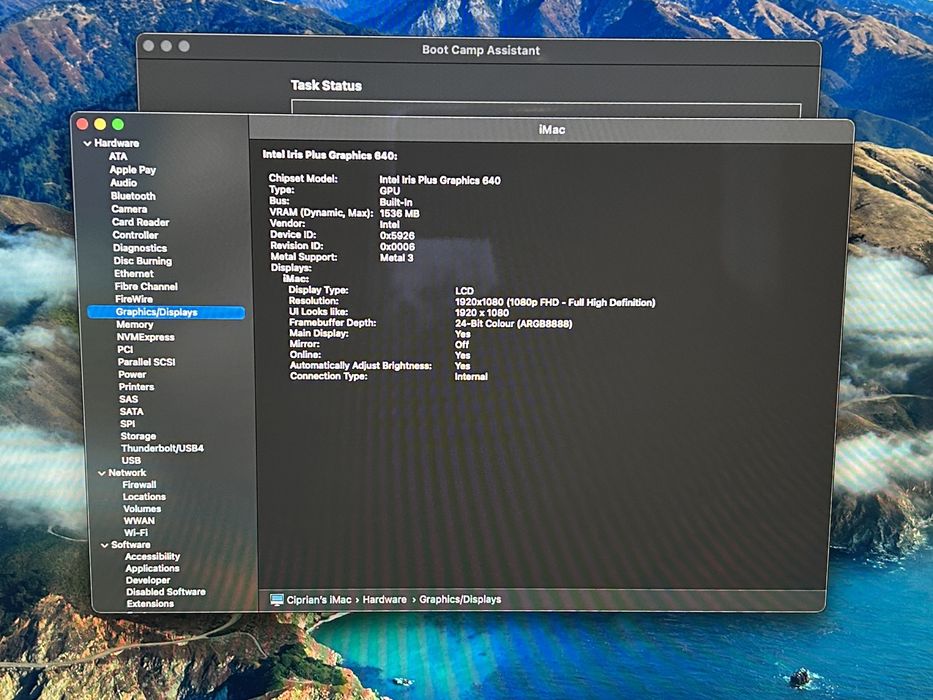Open Fibre Channel entry
Image resolution: width=933 pixels, height=700 pixels.
pos(146,286)
